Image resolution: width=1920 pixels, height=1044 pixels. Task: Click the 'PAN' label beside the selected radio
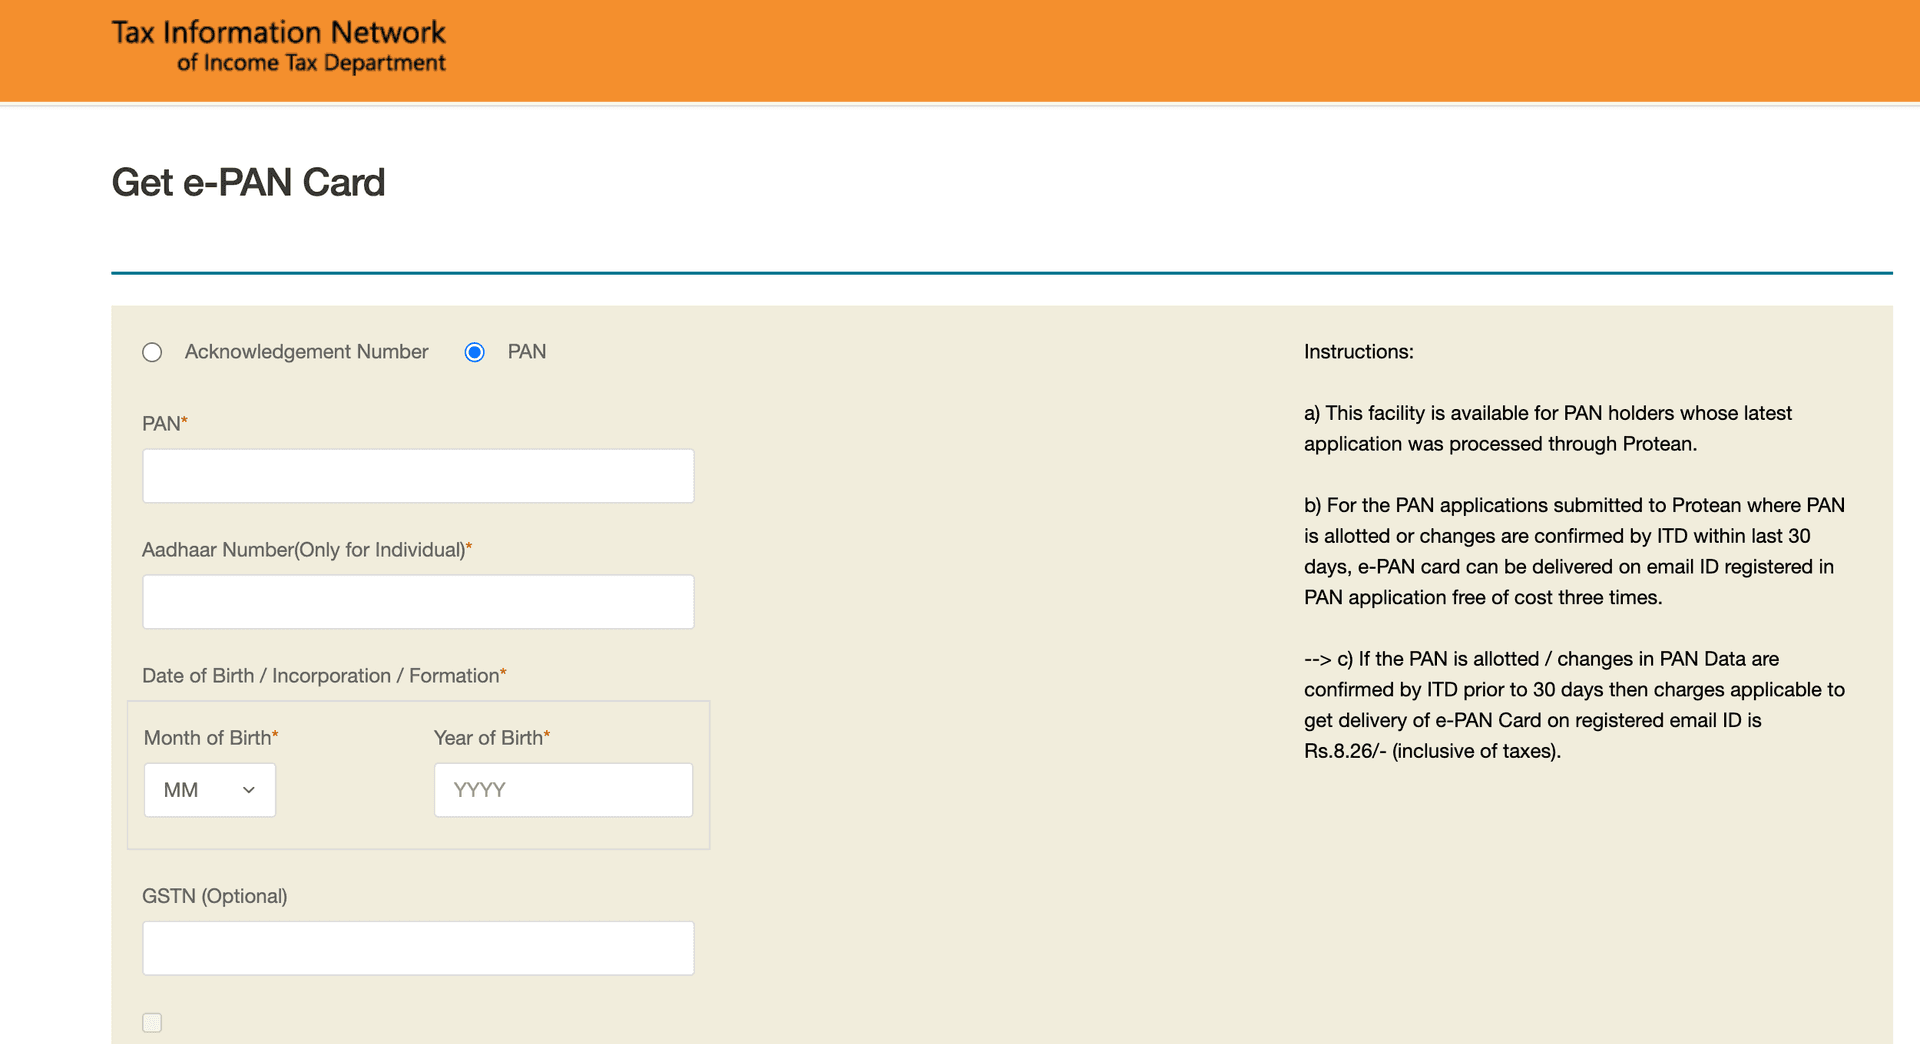(526, 352)
